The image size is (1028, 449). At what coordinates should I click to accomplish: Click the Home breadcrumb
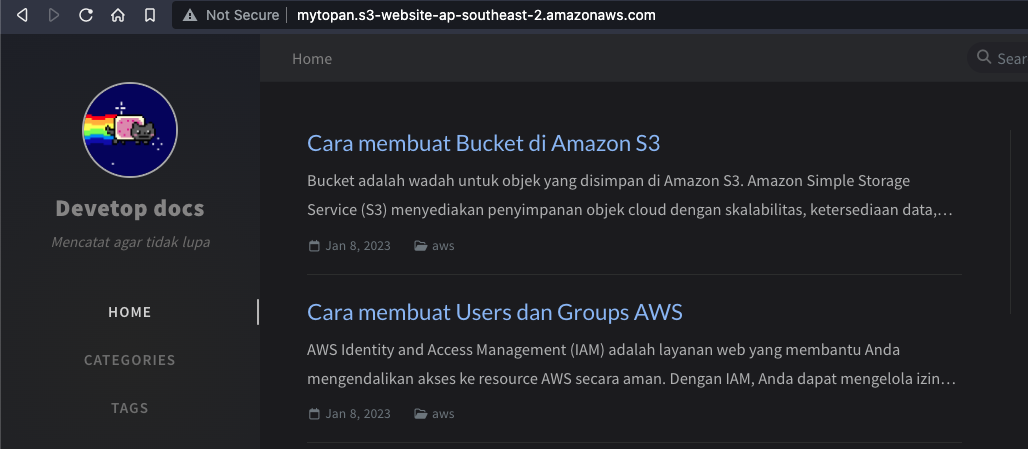point(312,59)
